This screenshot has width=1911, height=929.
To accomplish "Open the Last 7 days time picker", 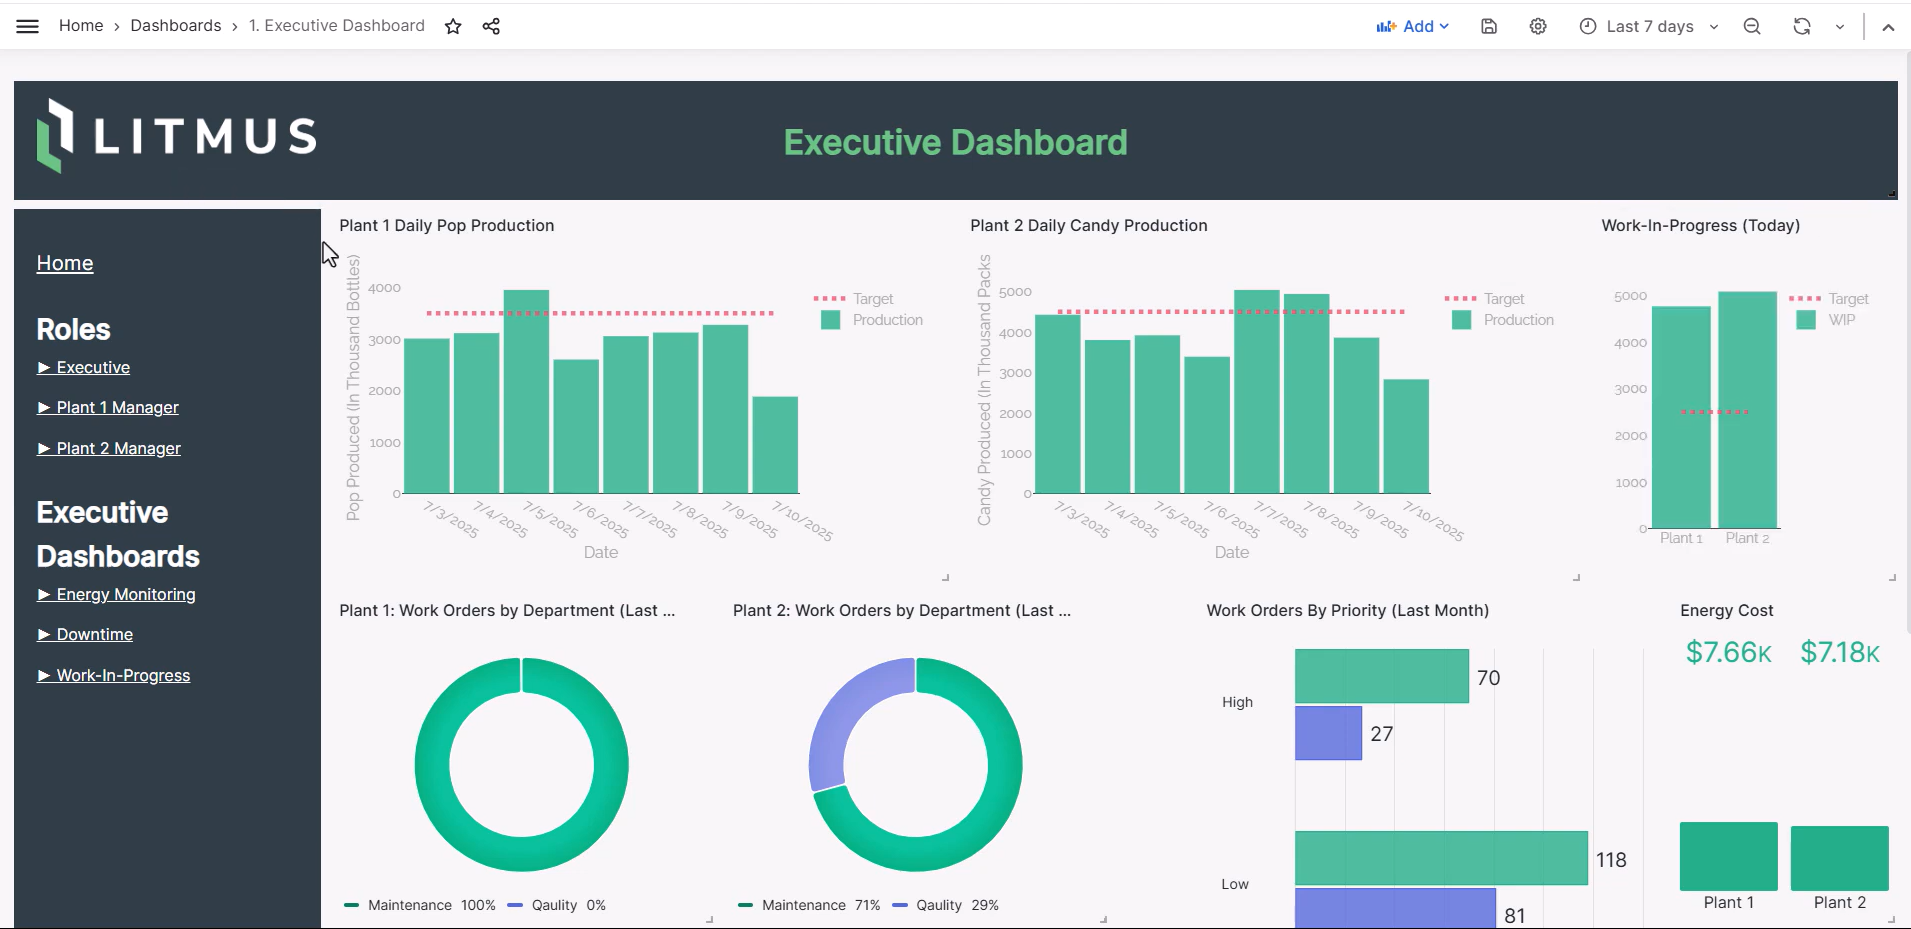I will [x=1649, y=26].
